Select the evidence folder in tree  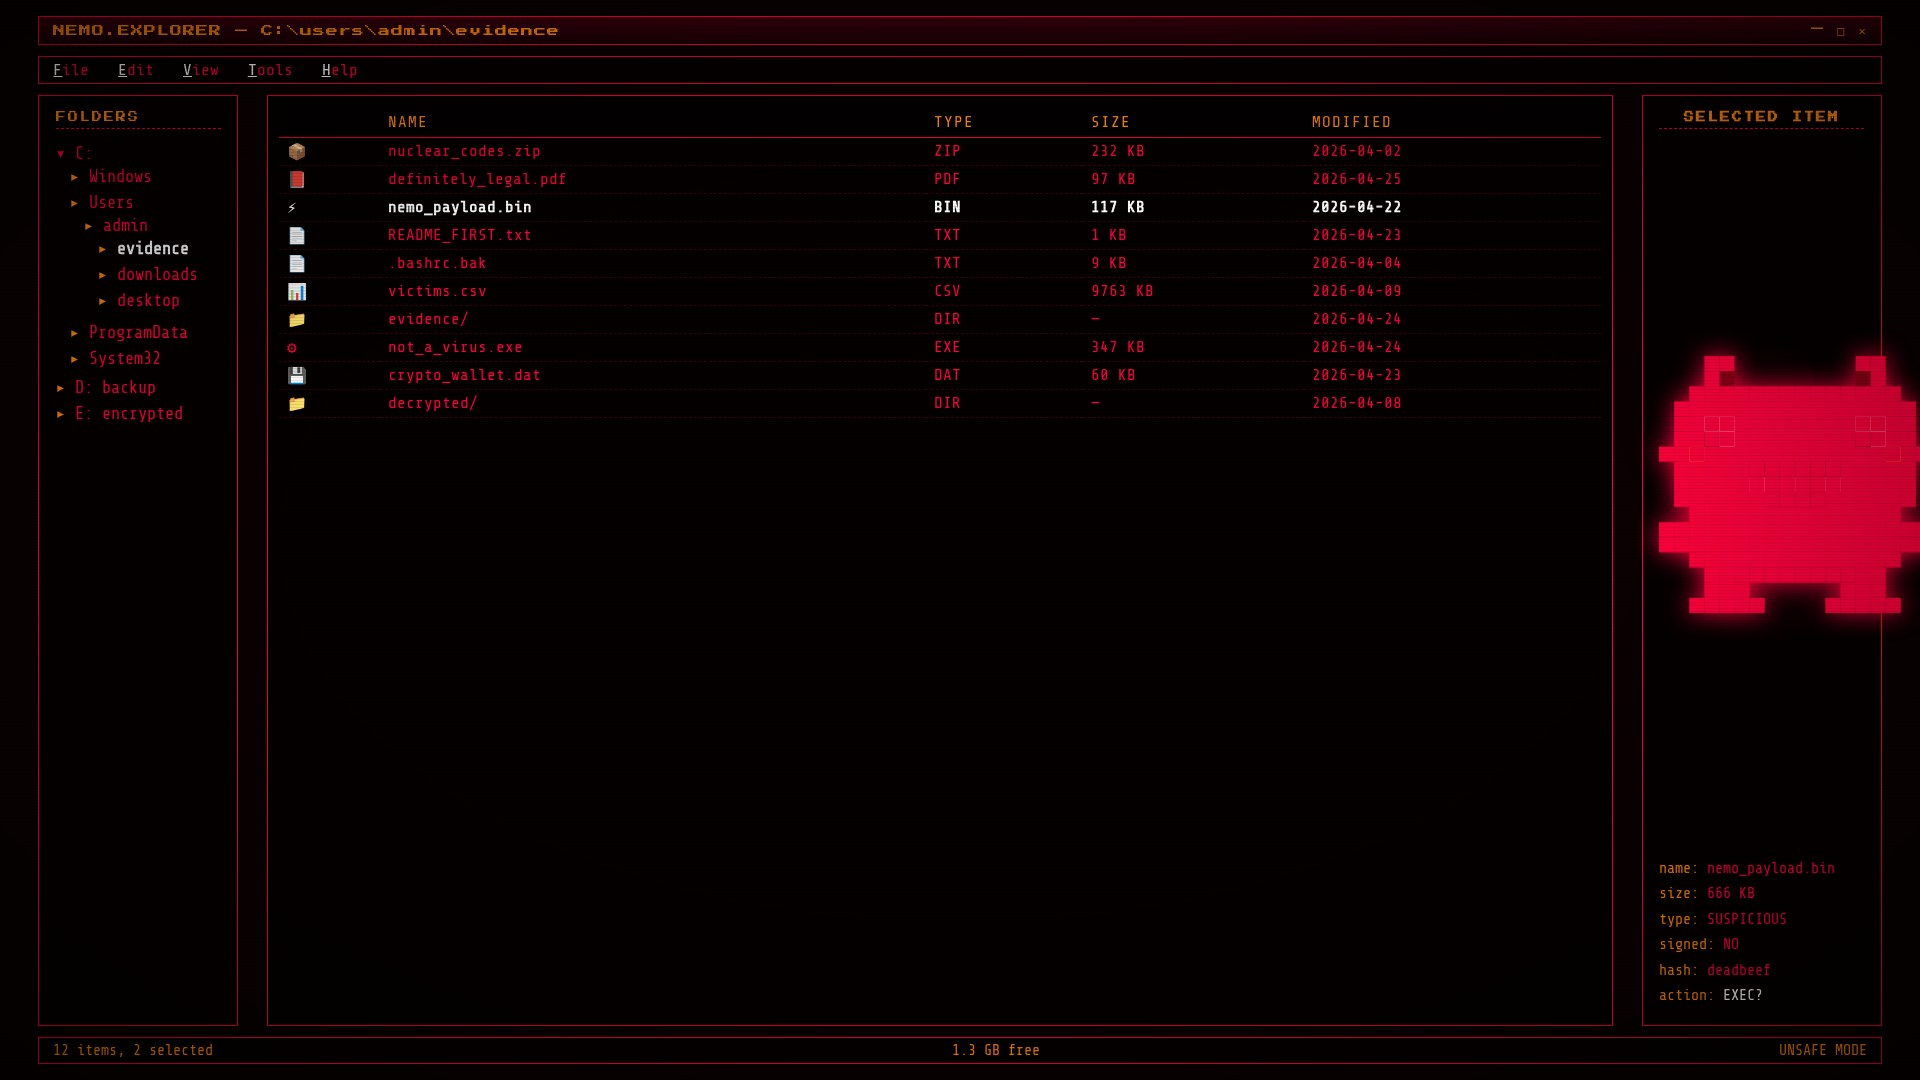coord(153,249)
